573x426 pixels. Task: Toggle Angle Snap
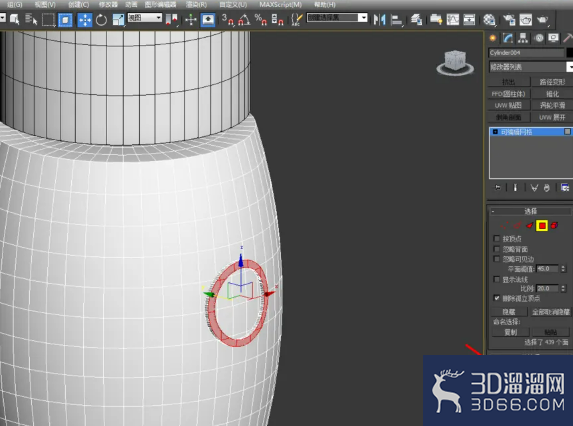point(244,19)
